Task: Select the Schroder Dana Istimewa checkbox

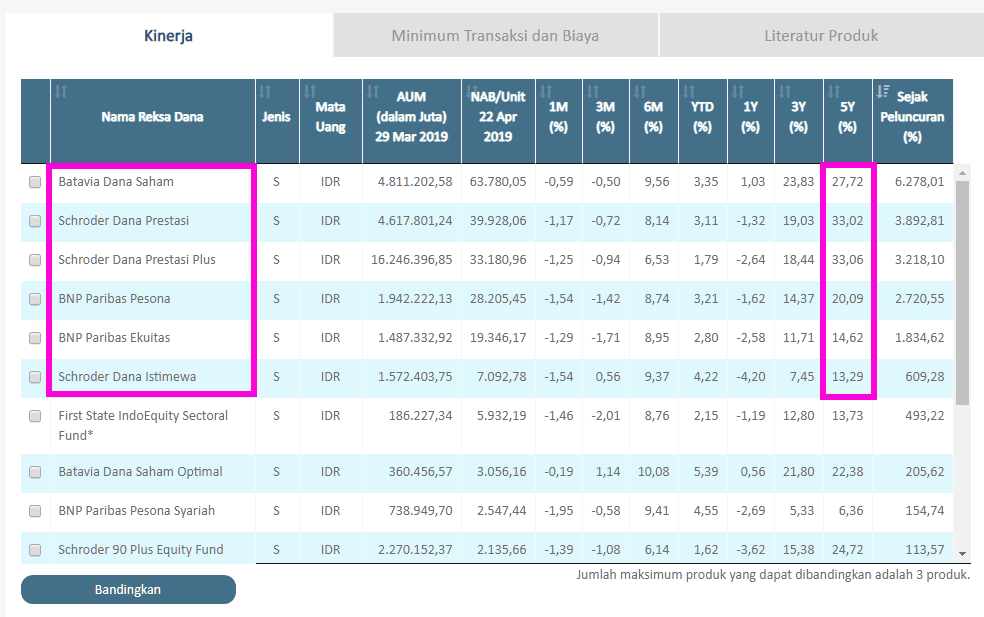Action: tap(35, 377)
